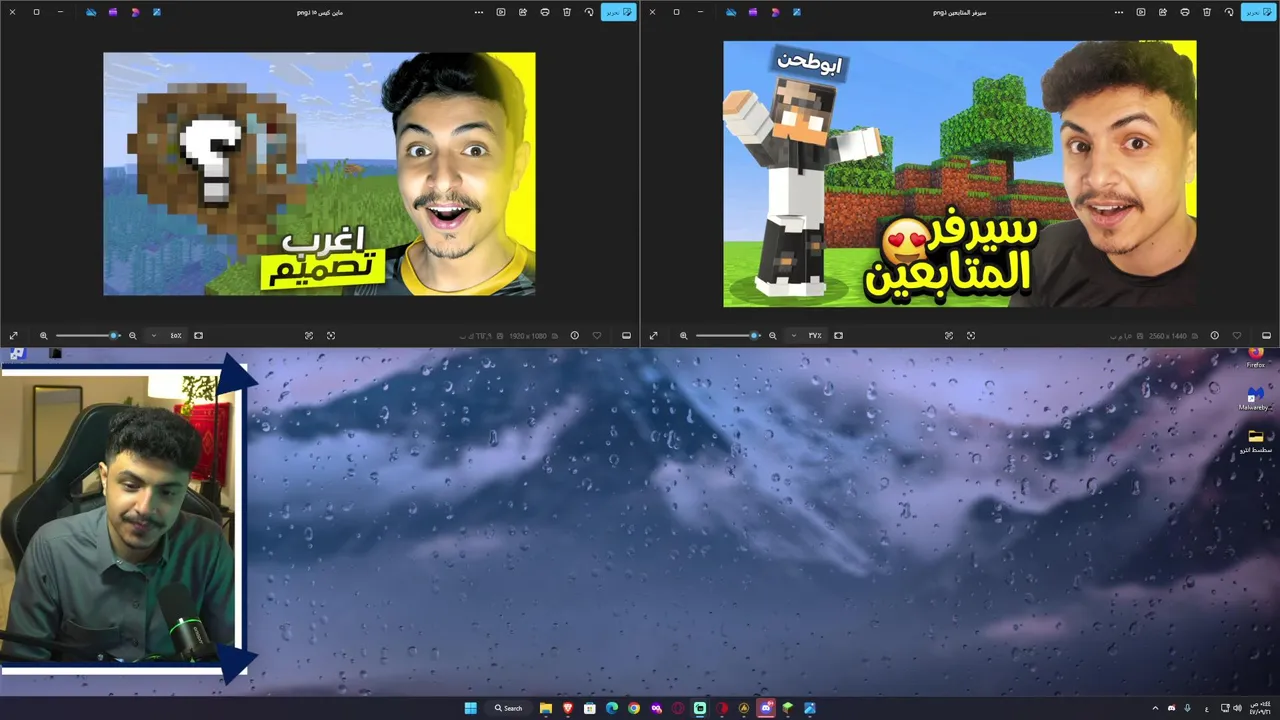Open the Firefox desktop shortcut
The image size is (1280, 720).
(1255, 357)
